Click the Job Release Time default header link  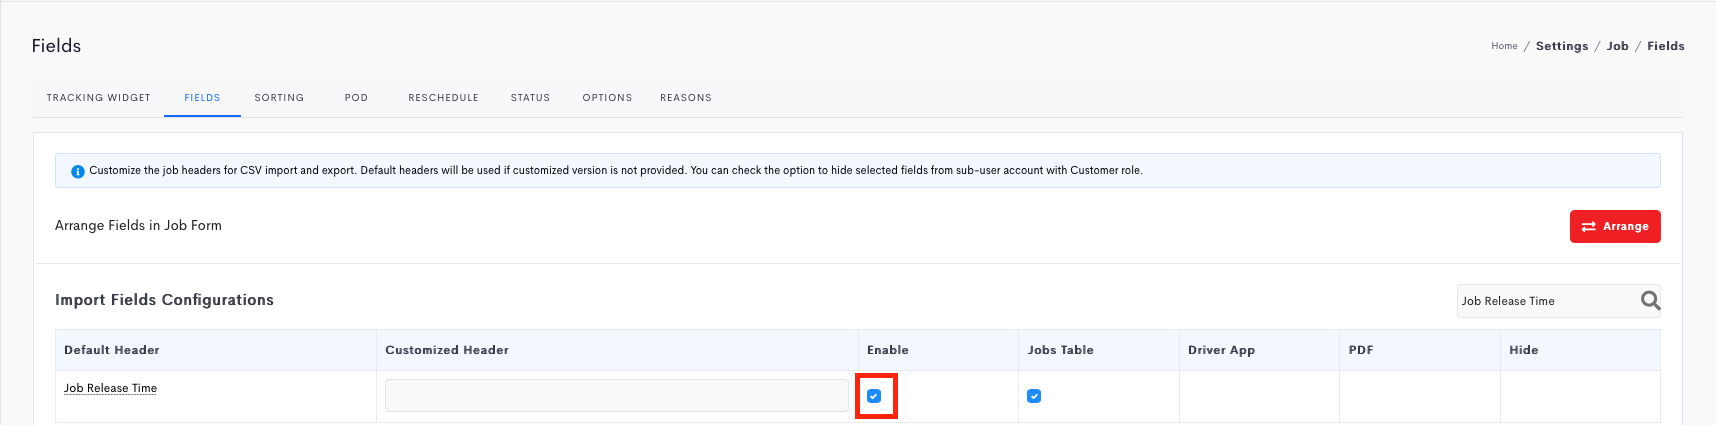click(x=110, y=388)
